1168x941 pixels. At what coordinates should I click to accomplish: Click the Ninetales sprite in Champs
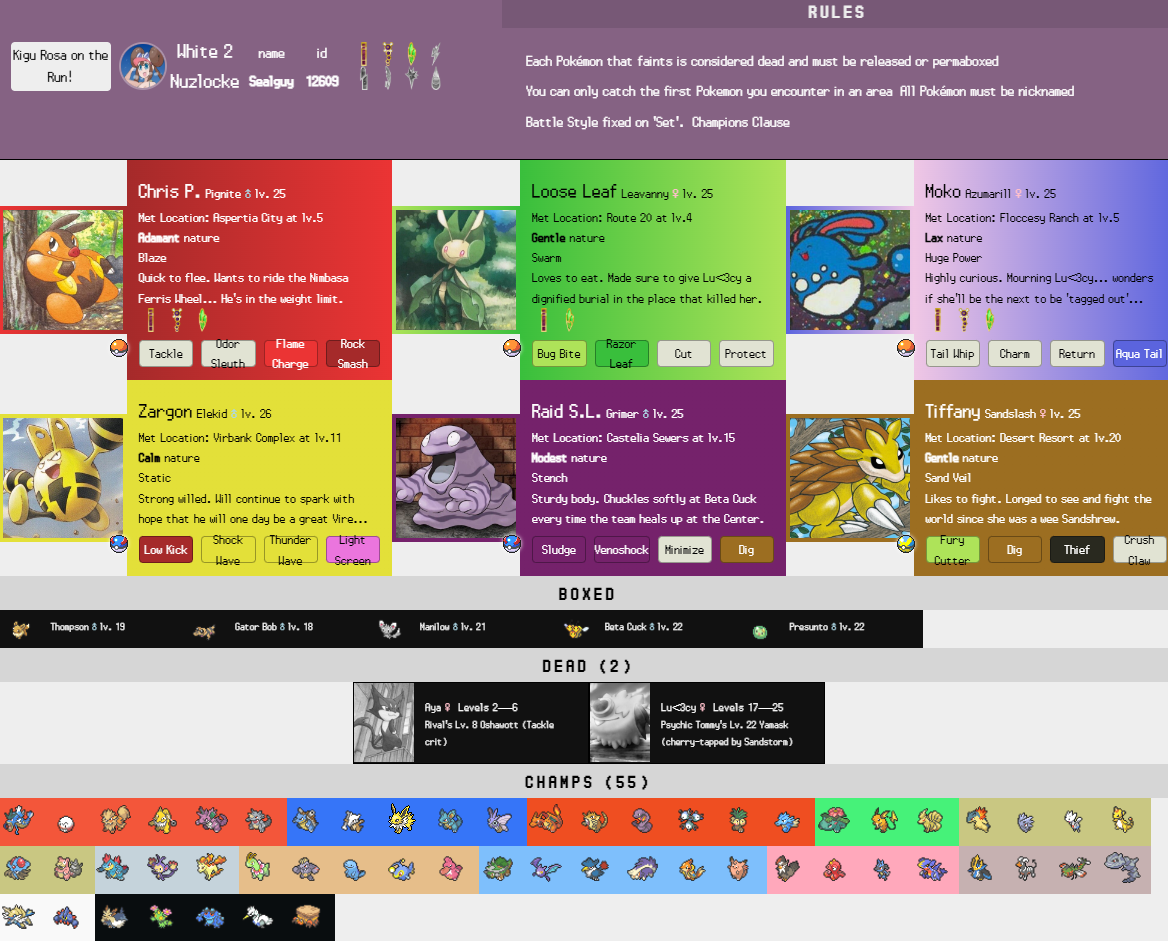click(930, 820)
